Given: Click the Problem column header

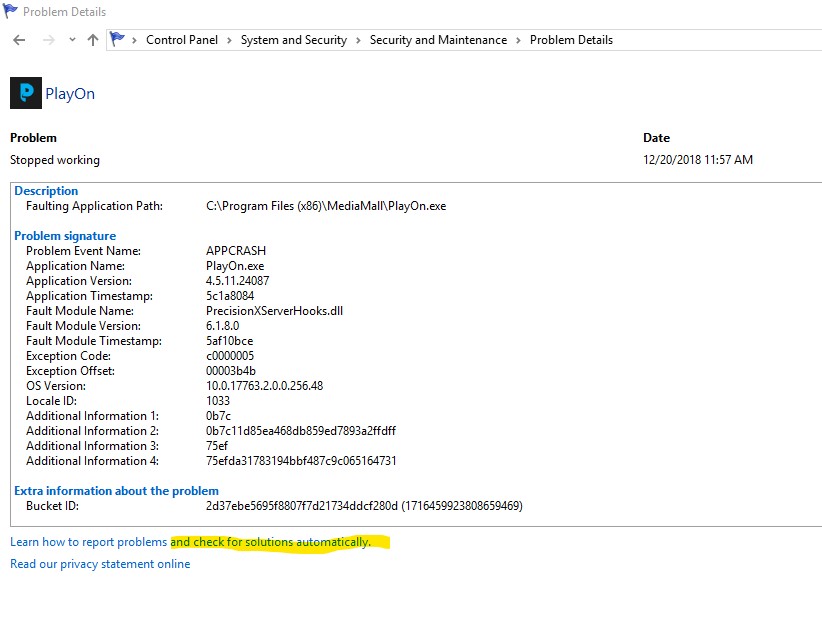Looking at the screenshot, I should click(33, 138).
